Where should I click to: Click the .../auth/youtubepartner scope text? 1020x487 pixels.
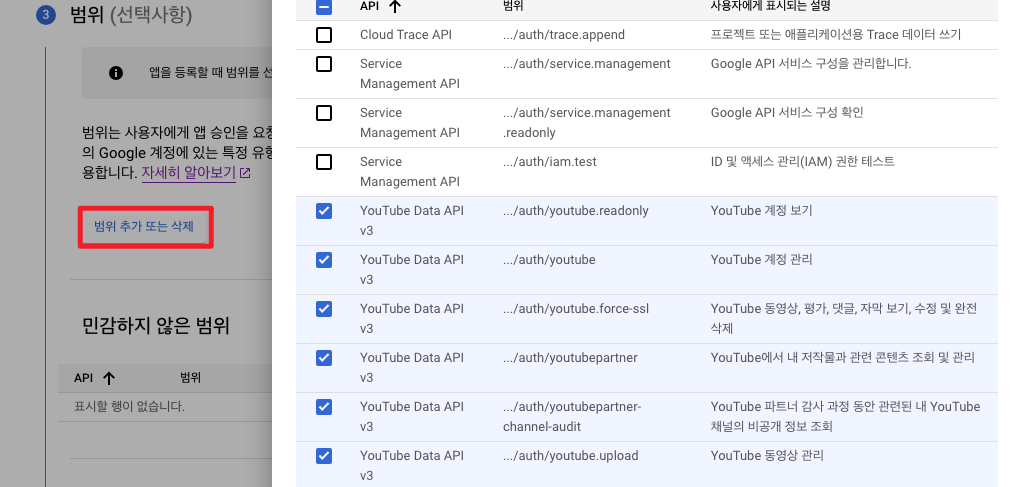570,358
